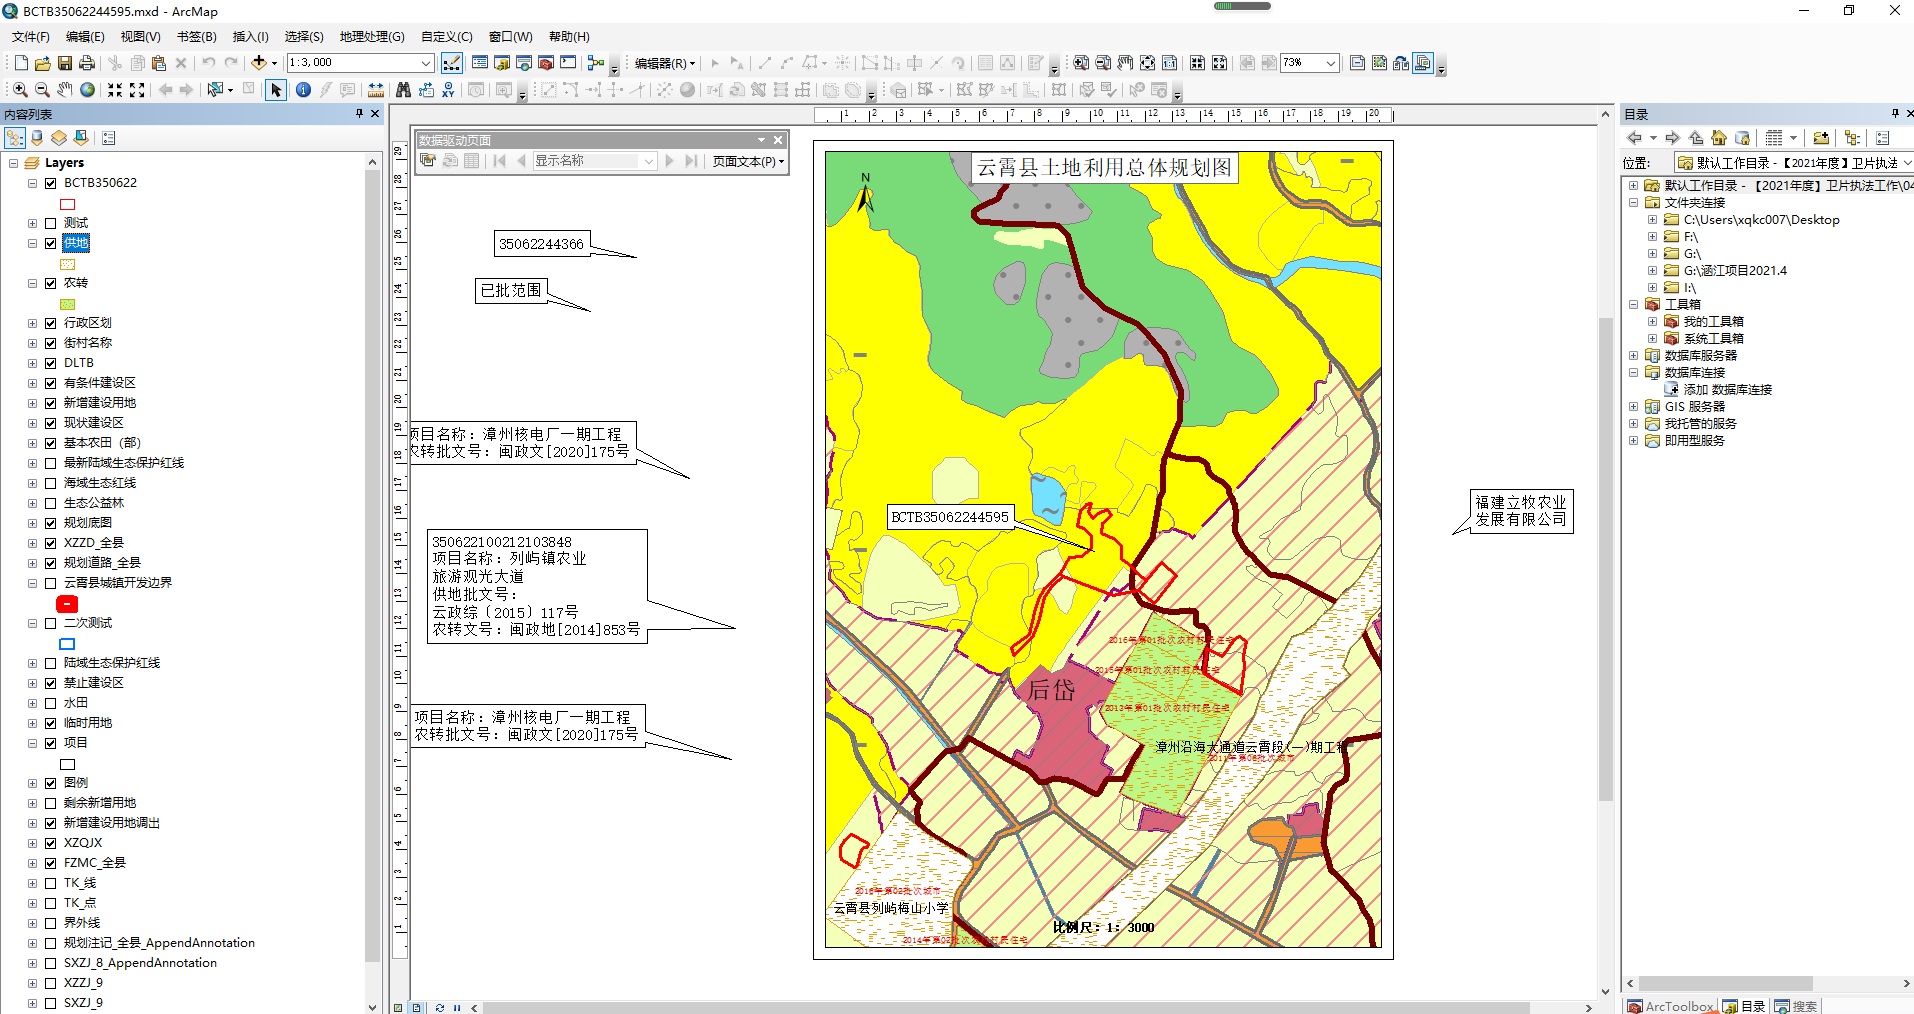Screen dimensions: 1914x1014
Task: Switch to the ArcToolbox tab at bottom
Action: [x=1670, y=1006]
